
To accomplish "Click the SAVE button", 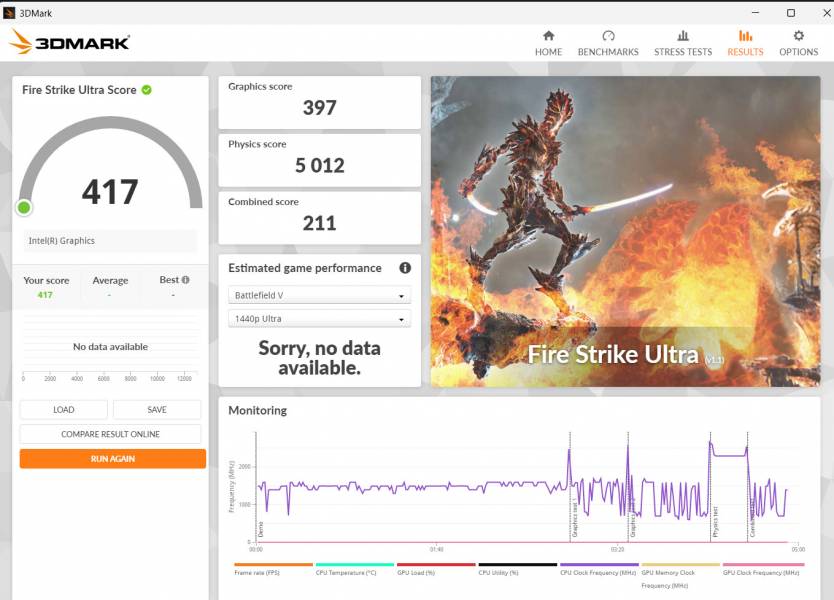I will point(157,410).
